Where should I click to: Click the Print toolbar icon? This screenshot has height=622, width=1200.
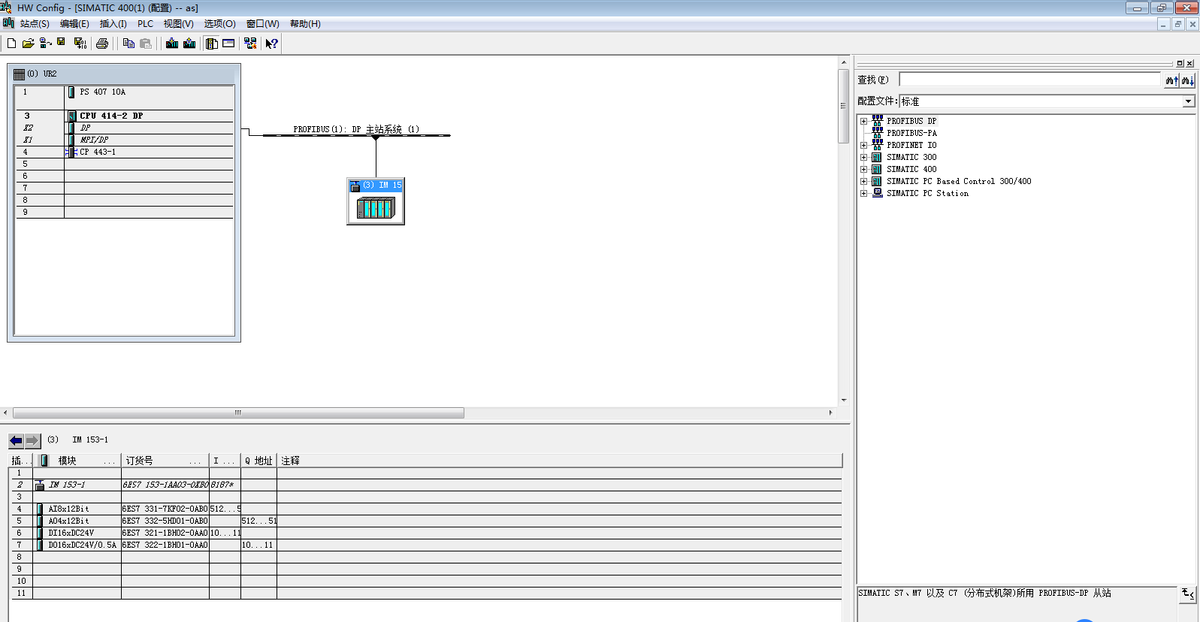[102, 43]
